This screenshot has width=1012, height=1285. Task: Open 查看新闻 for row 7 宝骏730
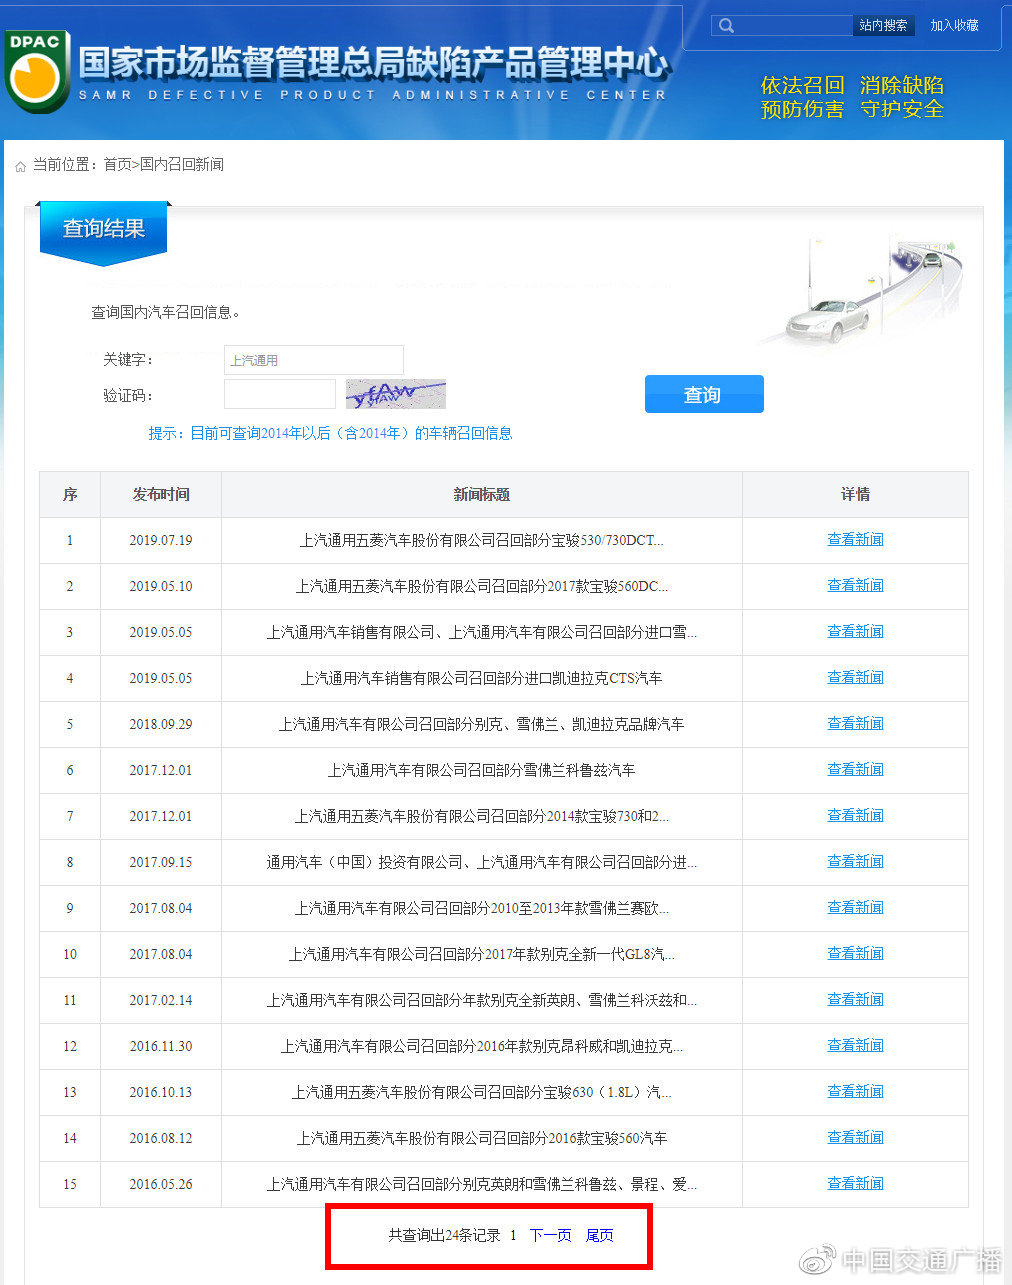point(855,815)
